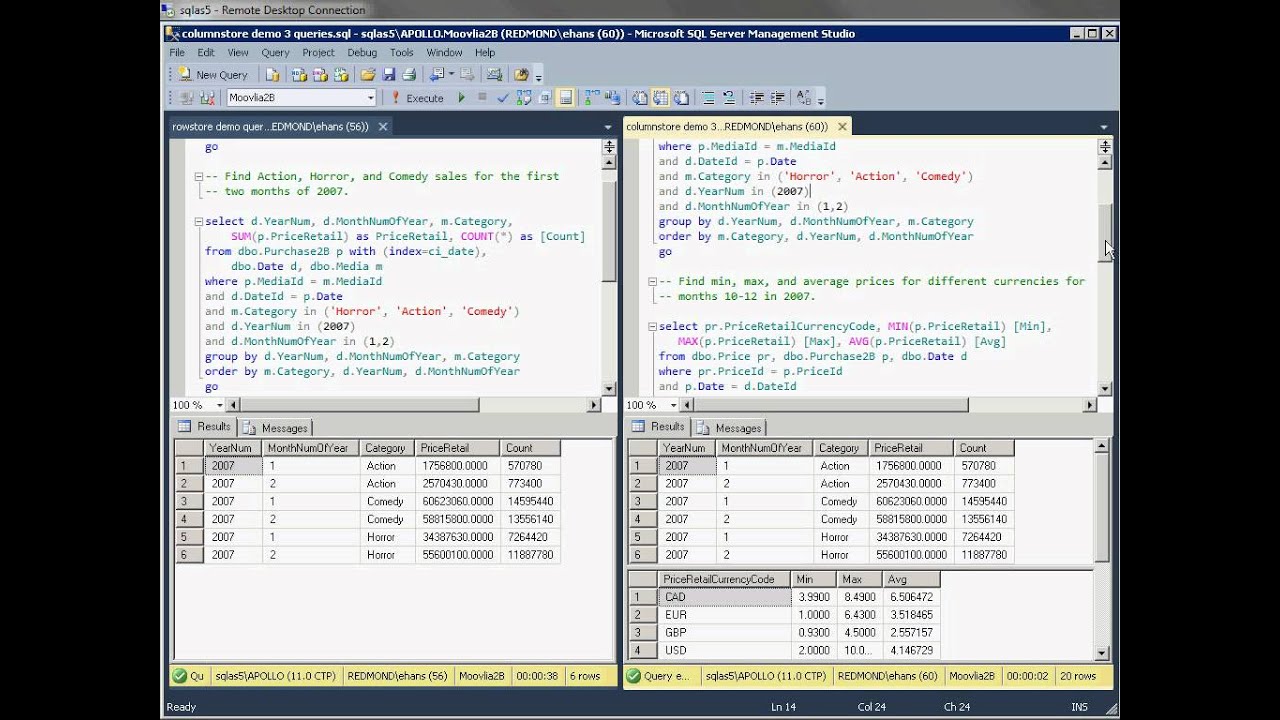The height and width of the screenshot is (720, 1280).
Task: Toggle Include Client Statistics
Action: pos(613,98)
